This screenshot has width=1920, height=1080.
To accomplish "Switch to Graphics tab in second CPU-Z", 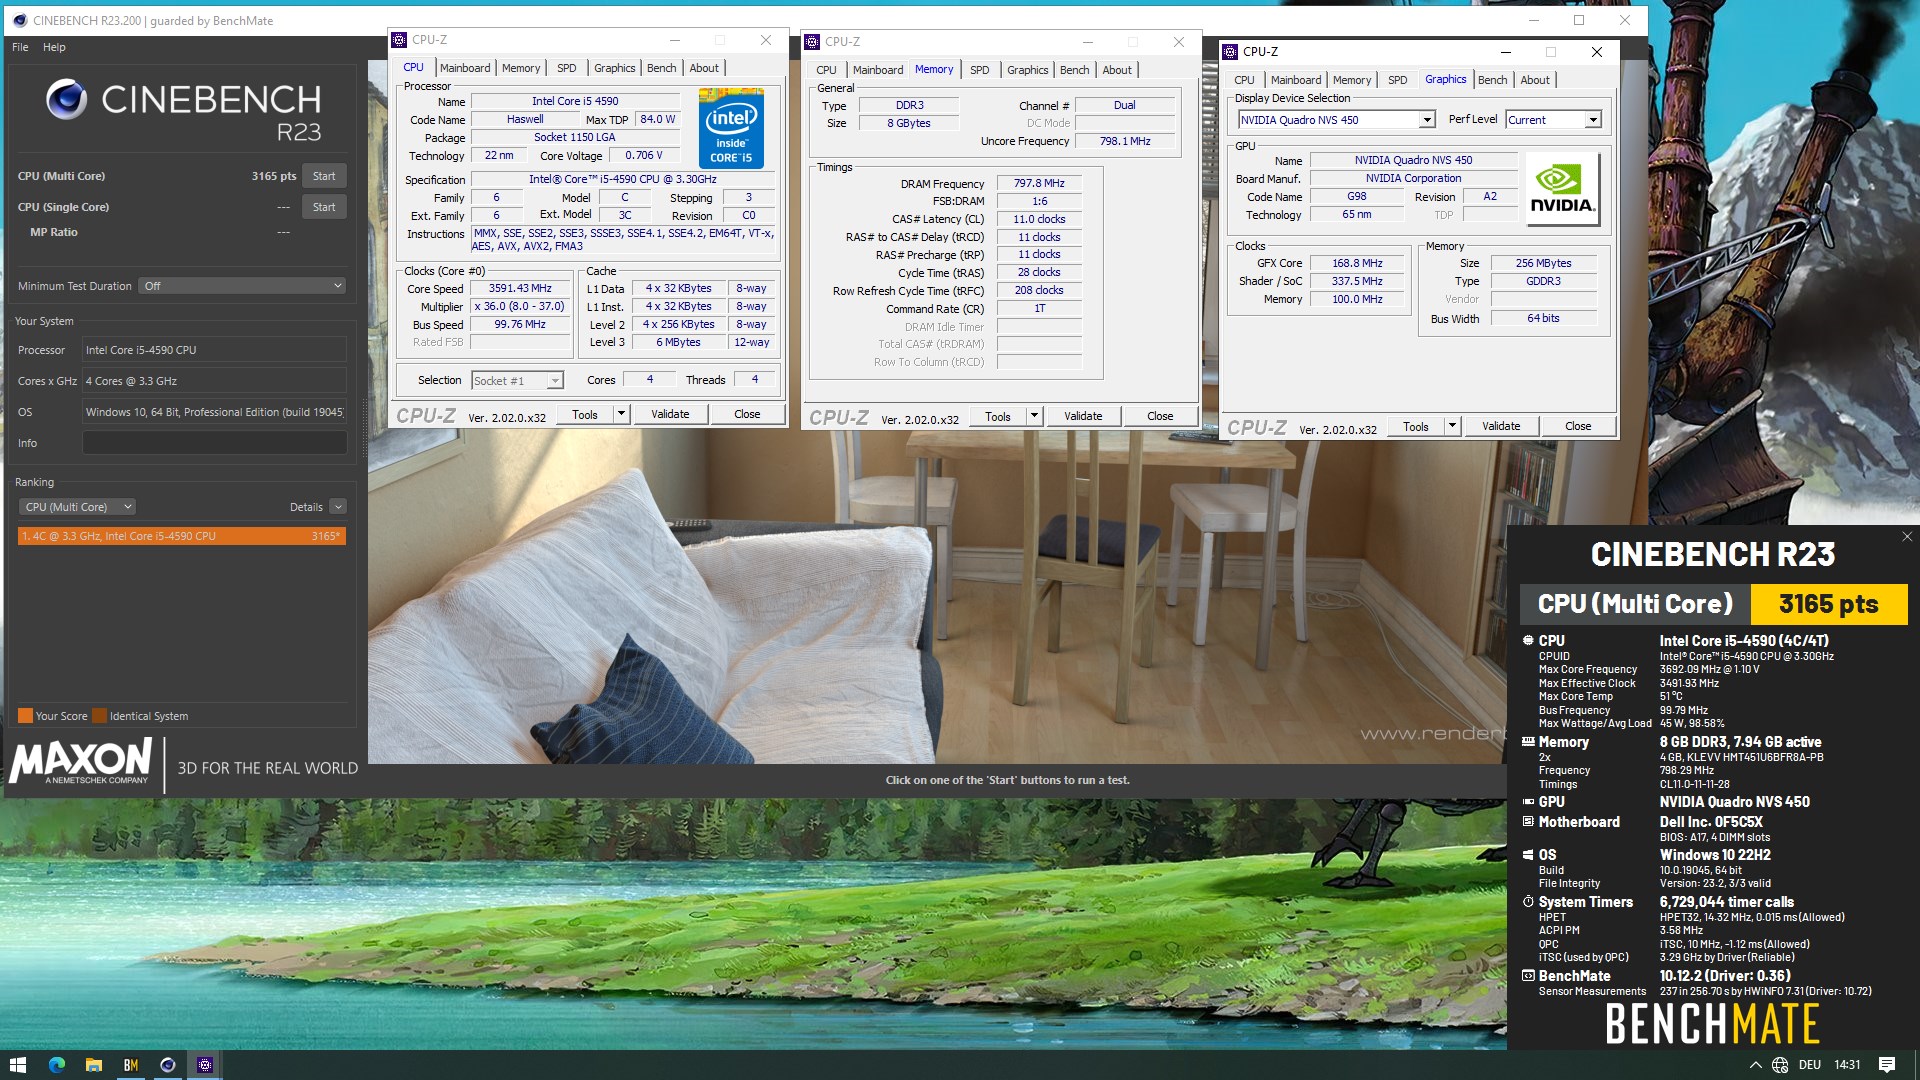I will point(1027,70).
